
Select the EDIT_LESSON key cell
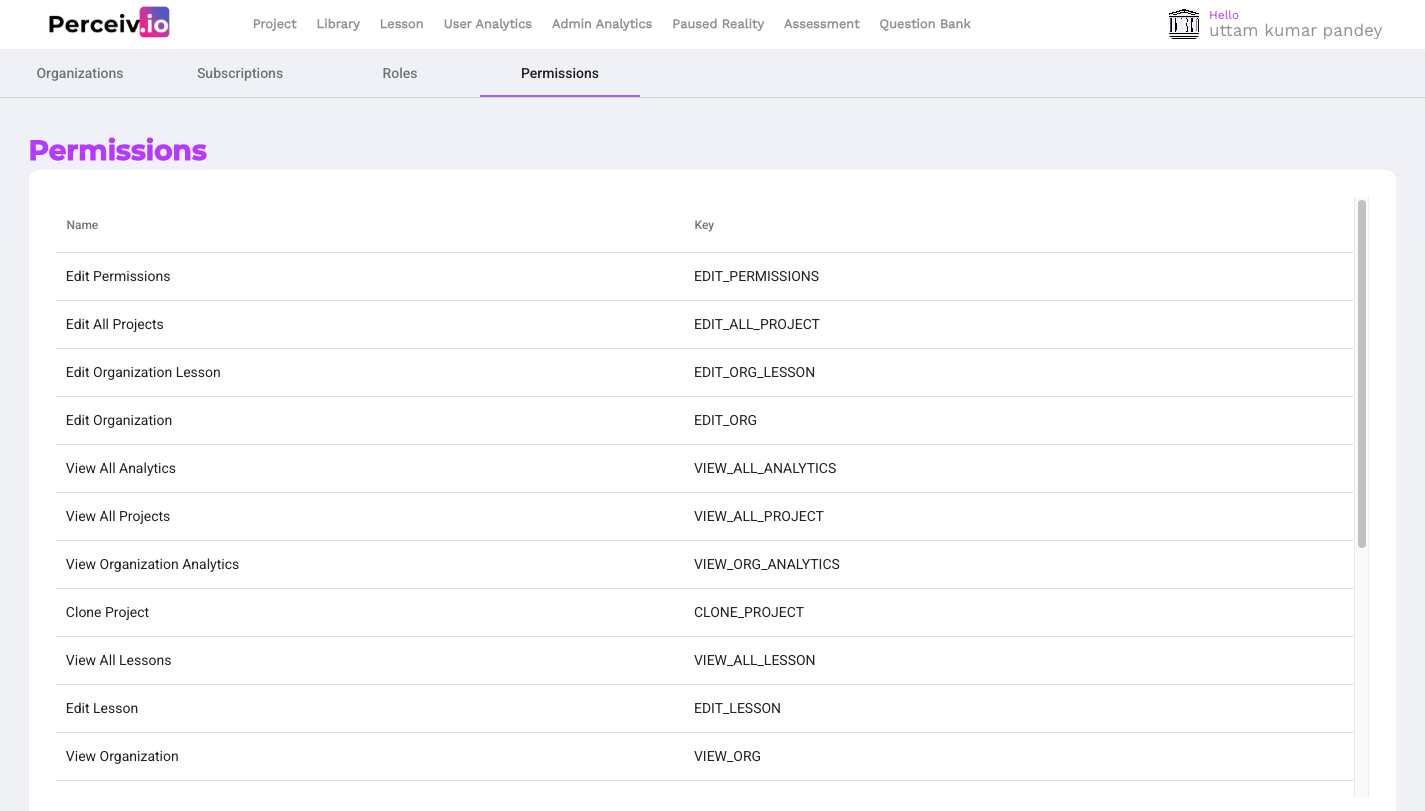[737, 708]
